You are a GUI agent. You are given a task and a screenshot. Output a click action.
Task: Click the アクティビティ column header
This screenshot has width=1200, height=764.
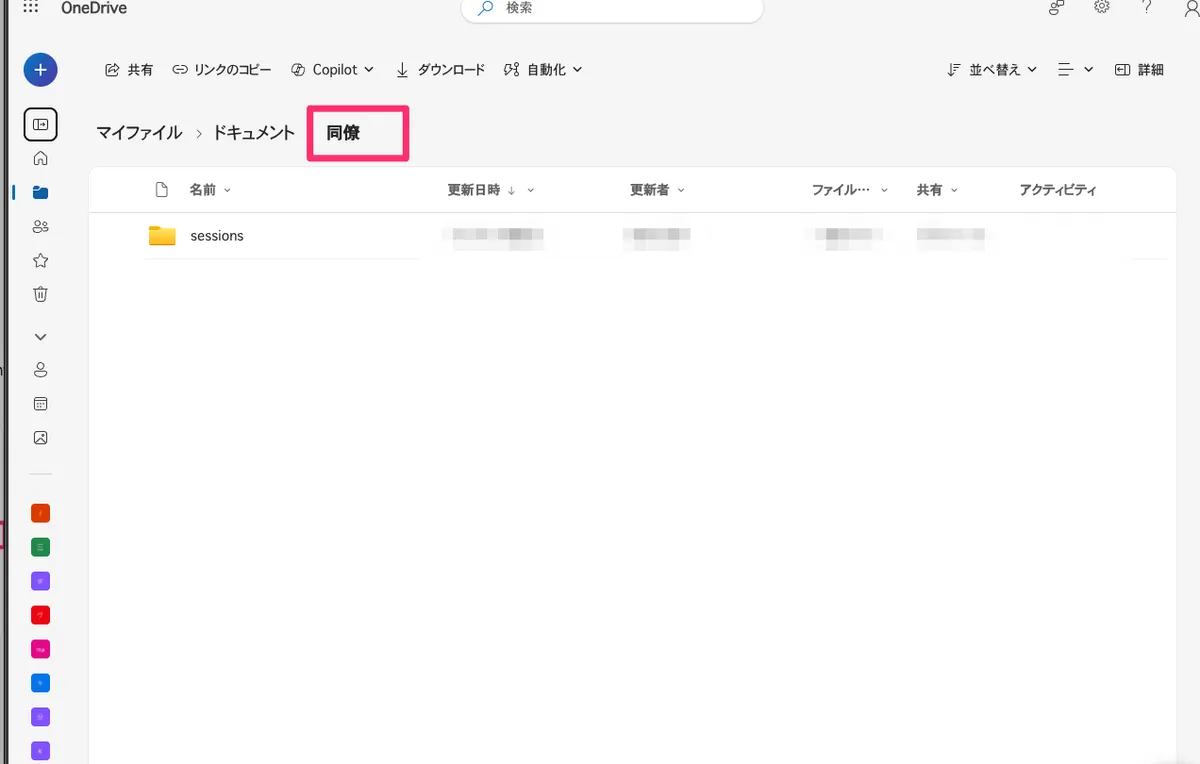pos(1058,190)
